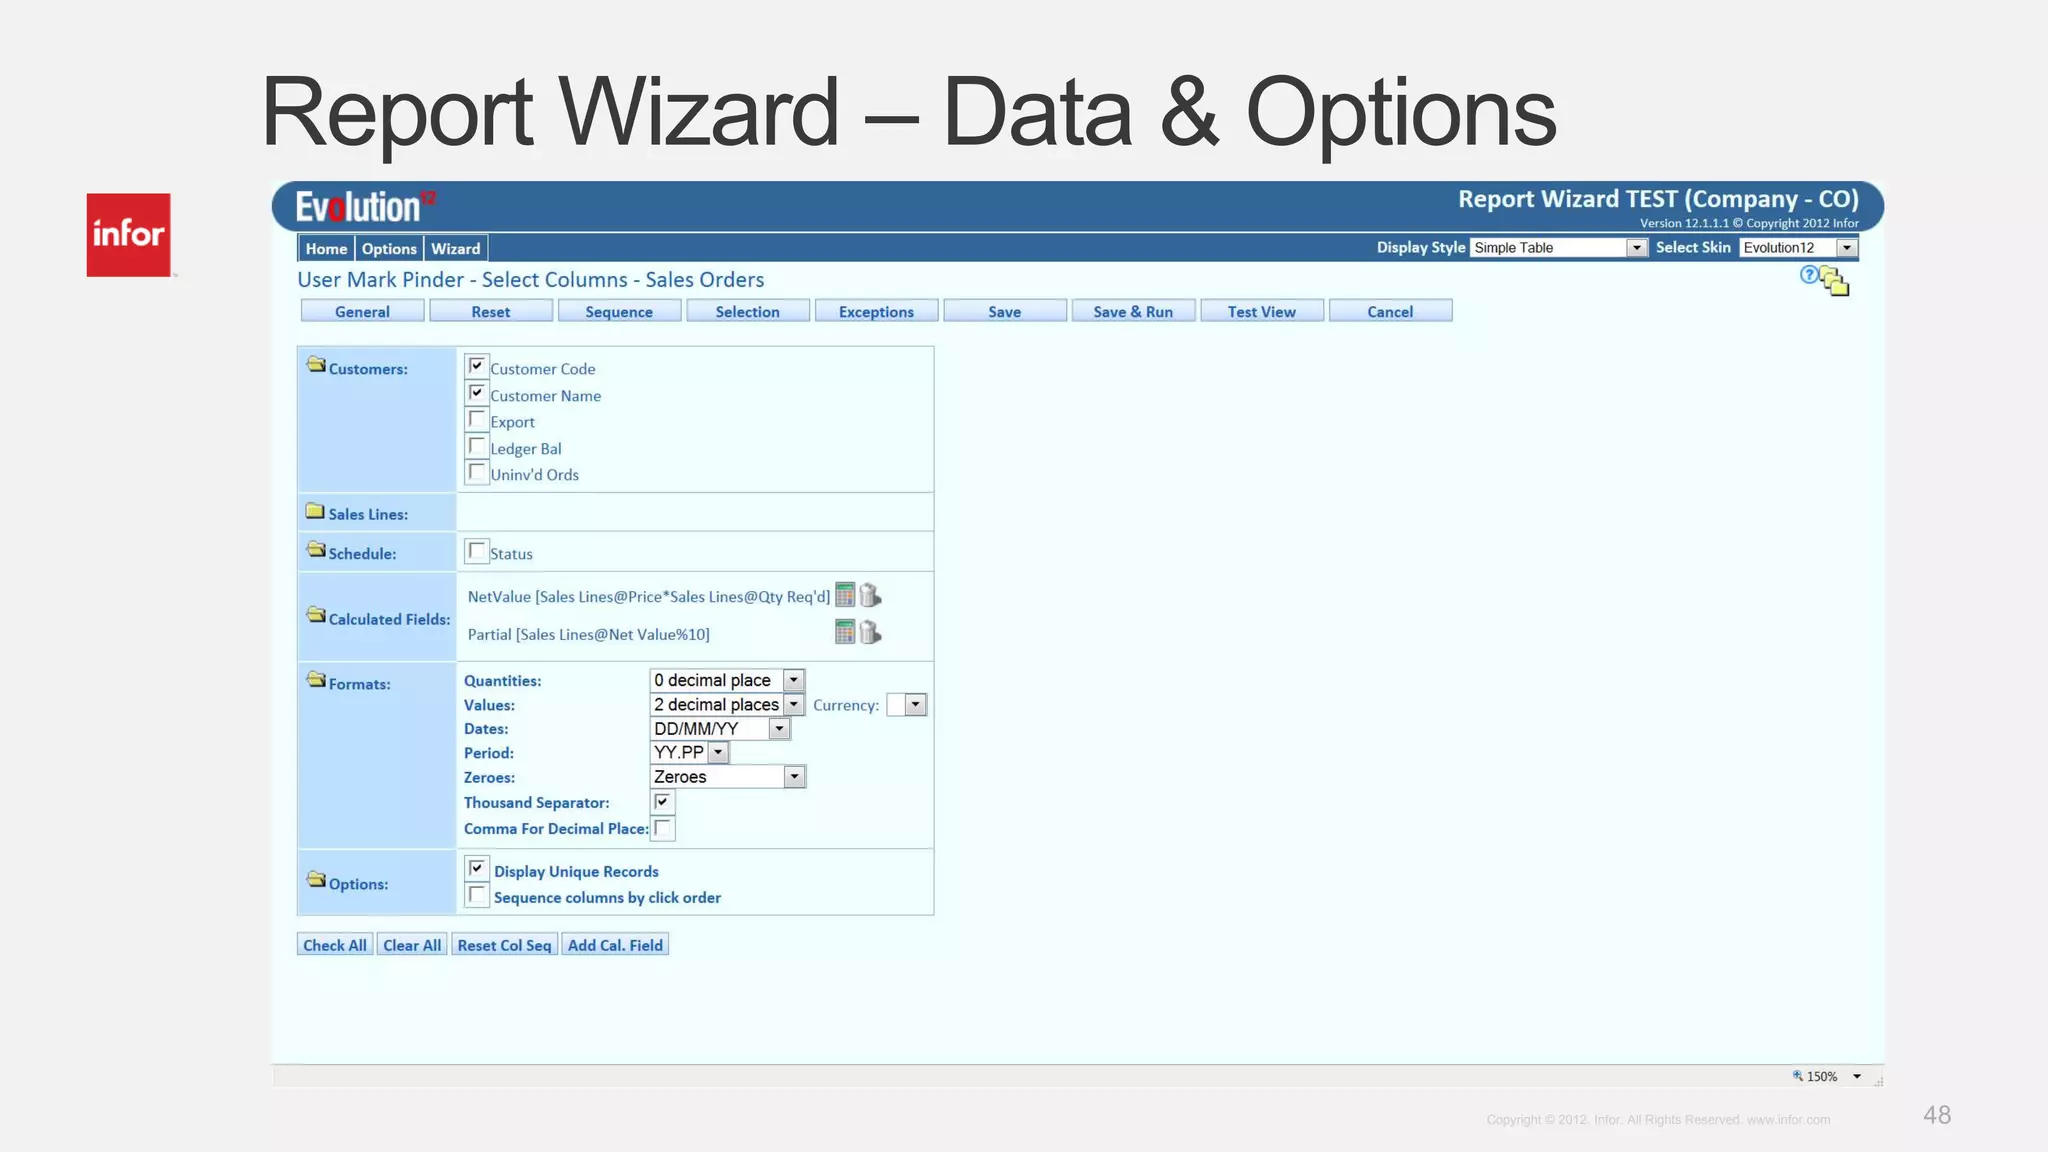This screenshot has width=2048, height=1152.
Task: Click the Options folder icon
Action: coord(316,880)
